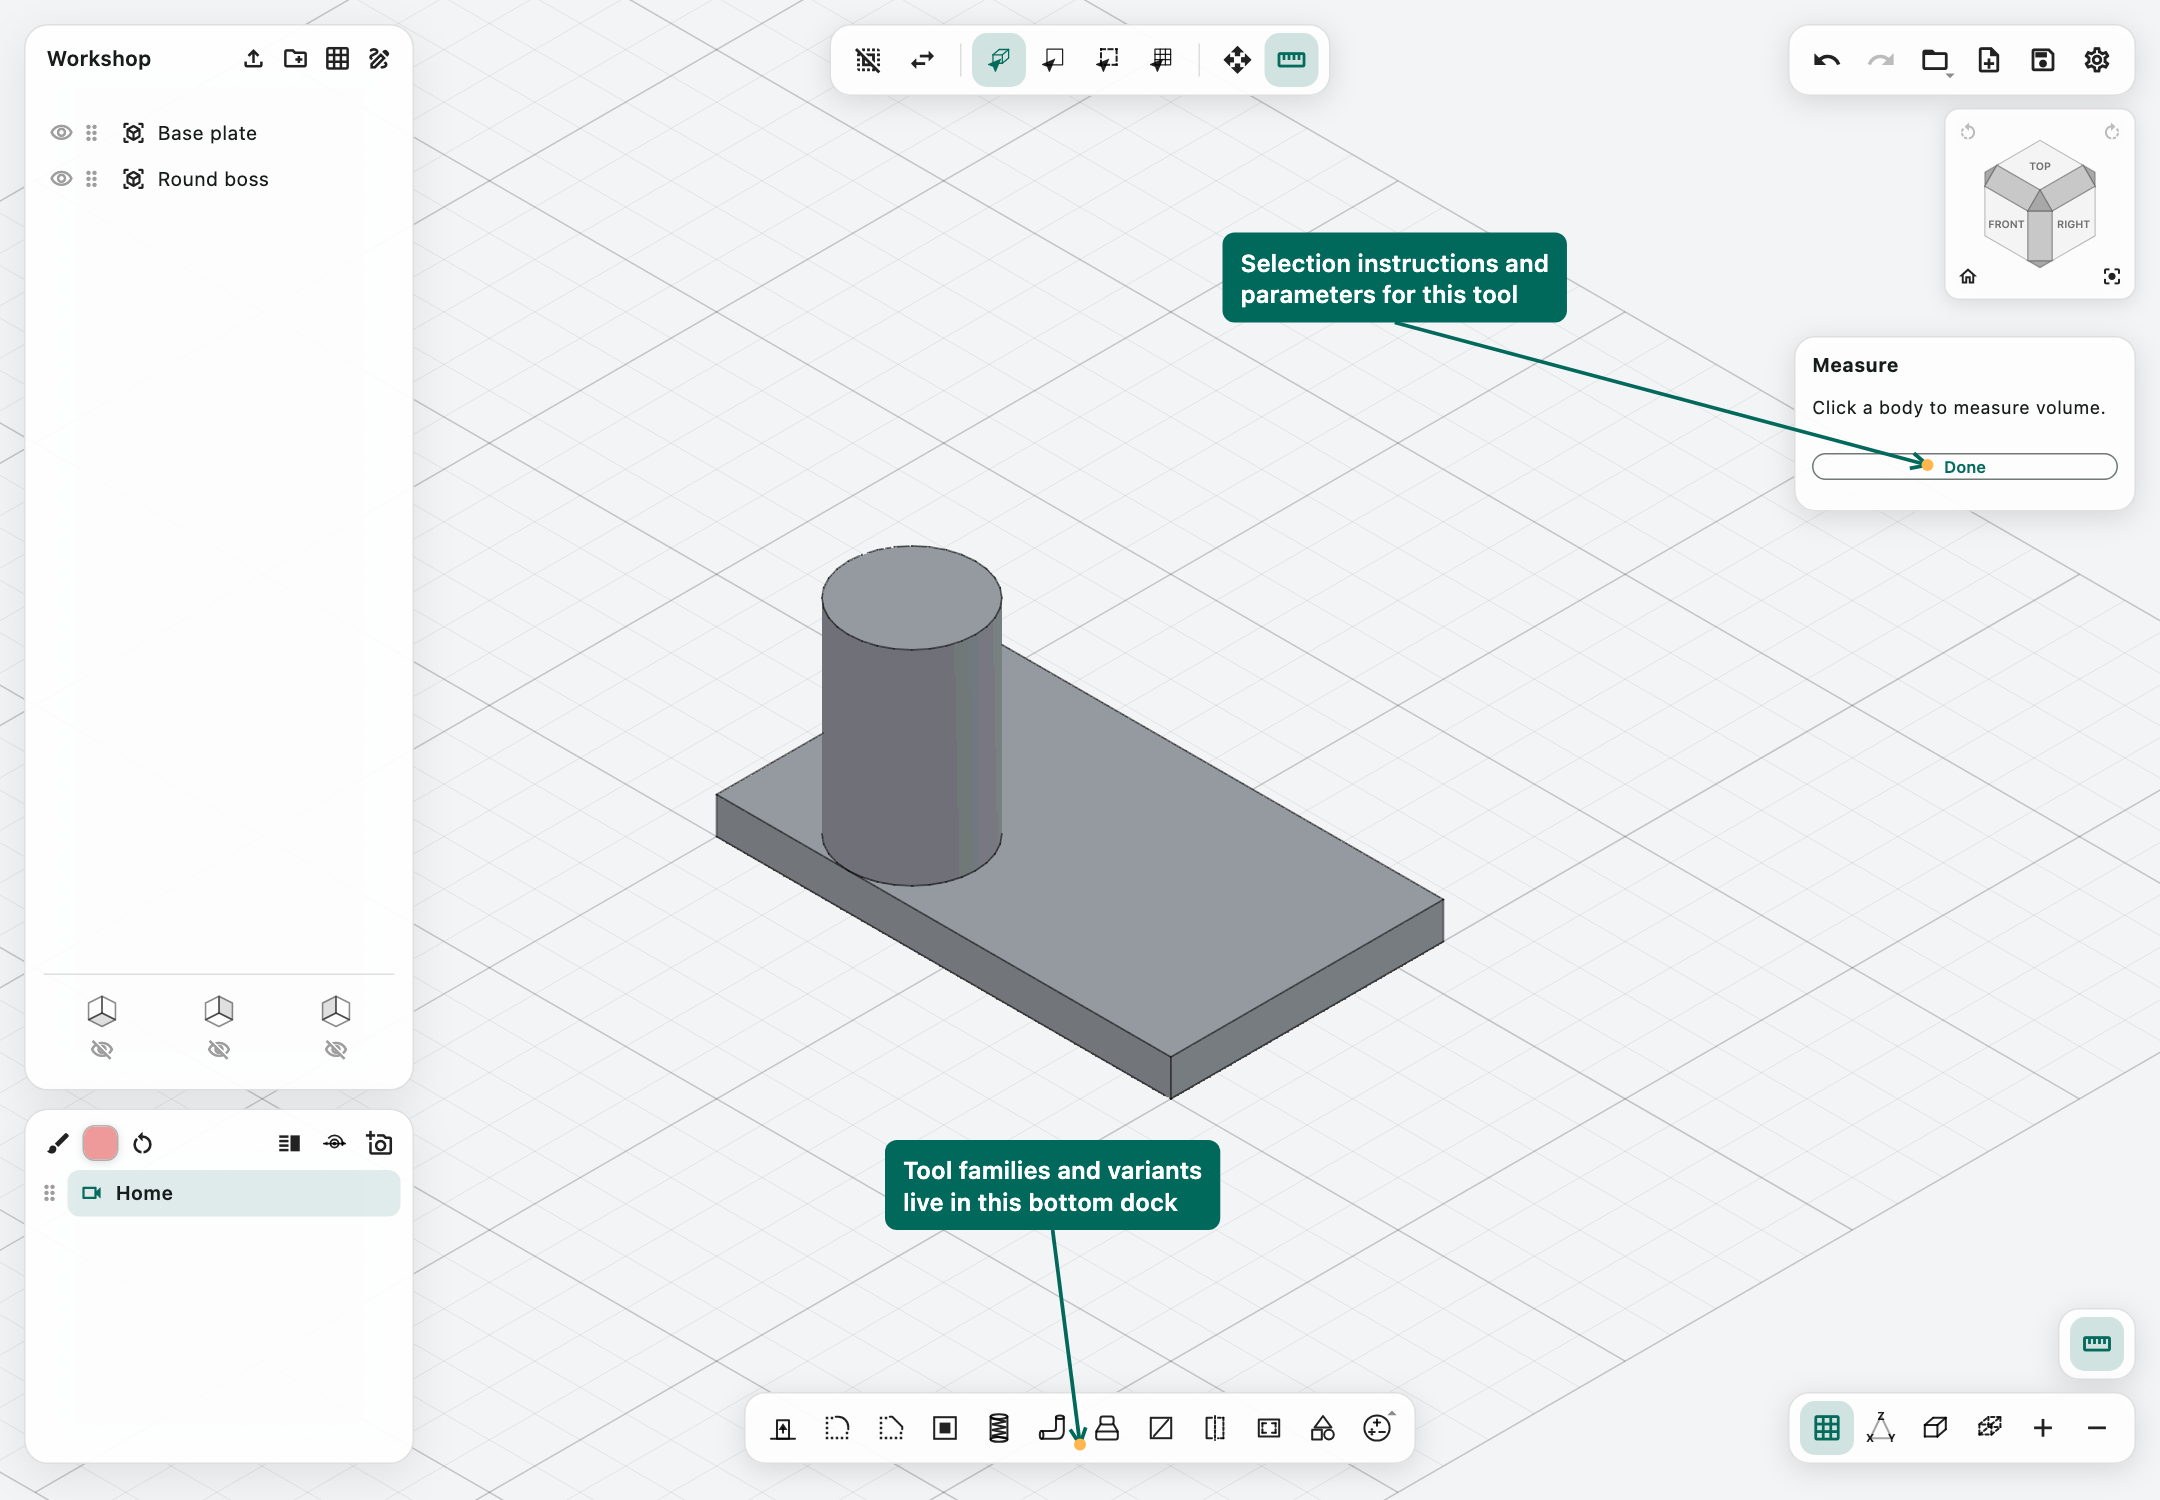Switch to face selection mode
Image resolution: width=2160 pixels, height=1500 pixels.
1053,60
